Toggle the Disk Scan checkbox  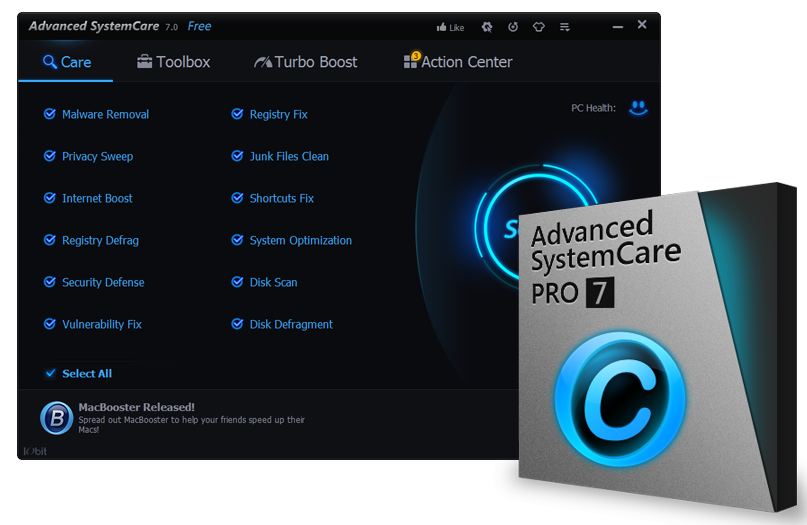tap(237, 282)
